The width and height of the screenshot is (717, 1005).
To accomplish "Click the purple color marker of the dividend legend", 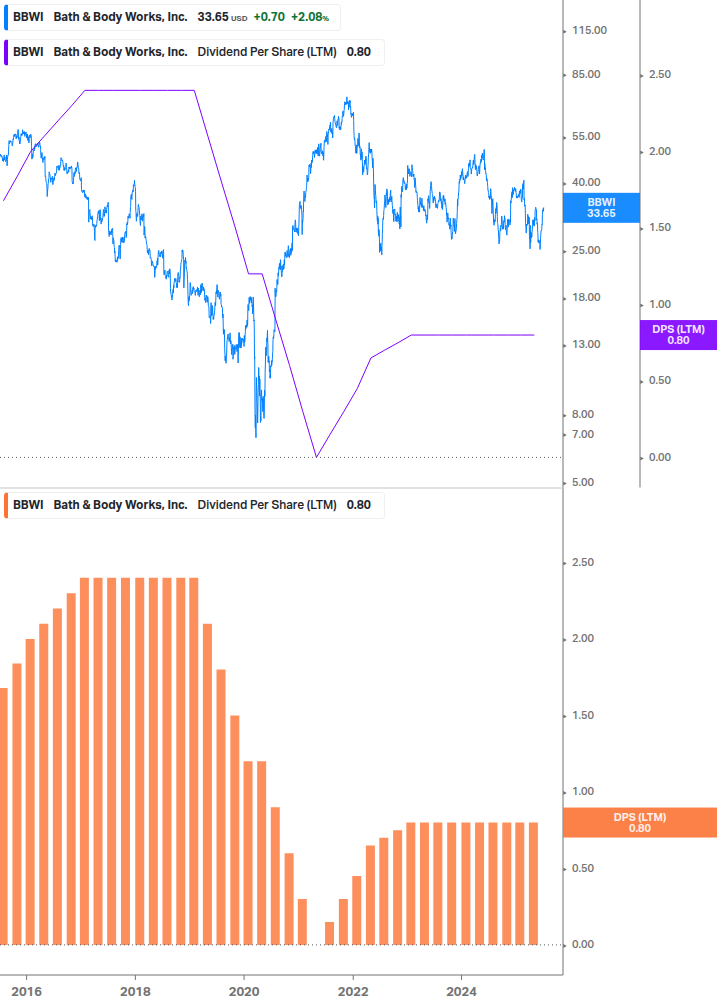I will (6, 53).
